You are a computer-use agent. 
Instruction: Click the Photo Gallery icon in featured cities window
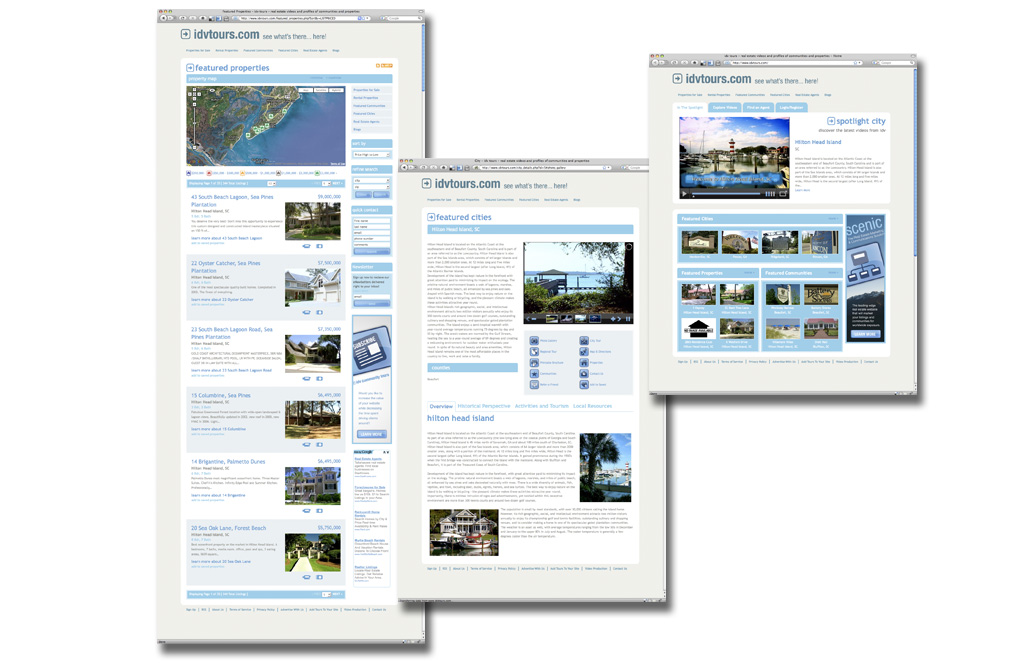coord(534,341)
